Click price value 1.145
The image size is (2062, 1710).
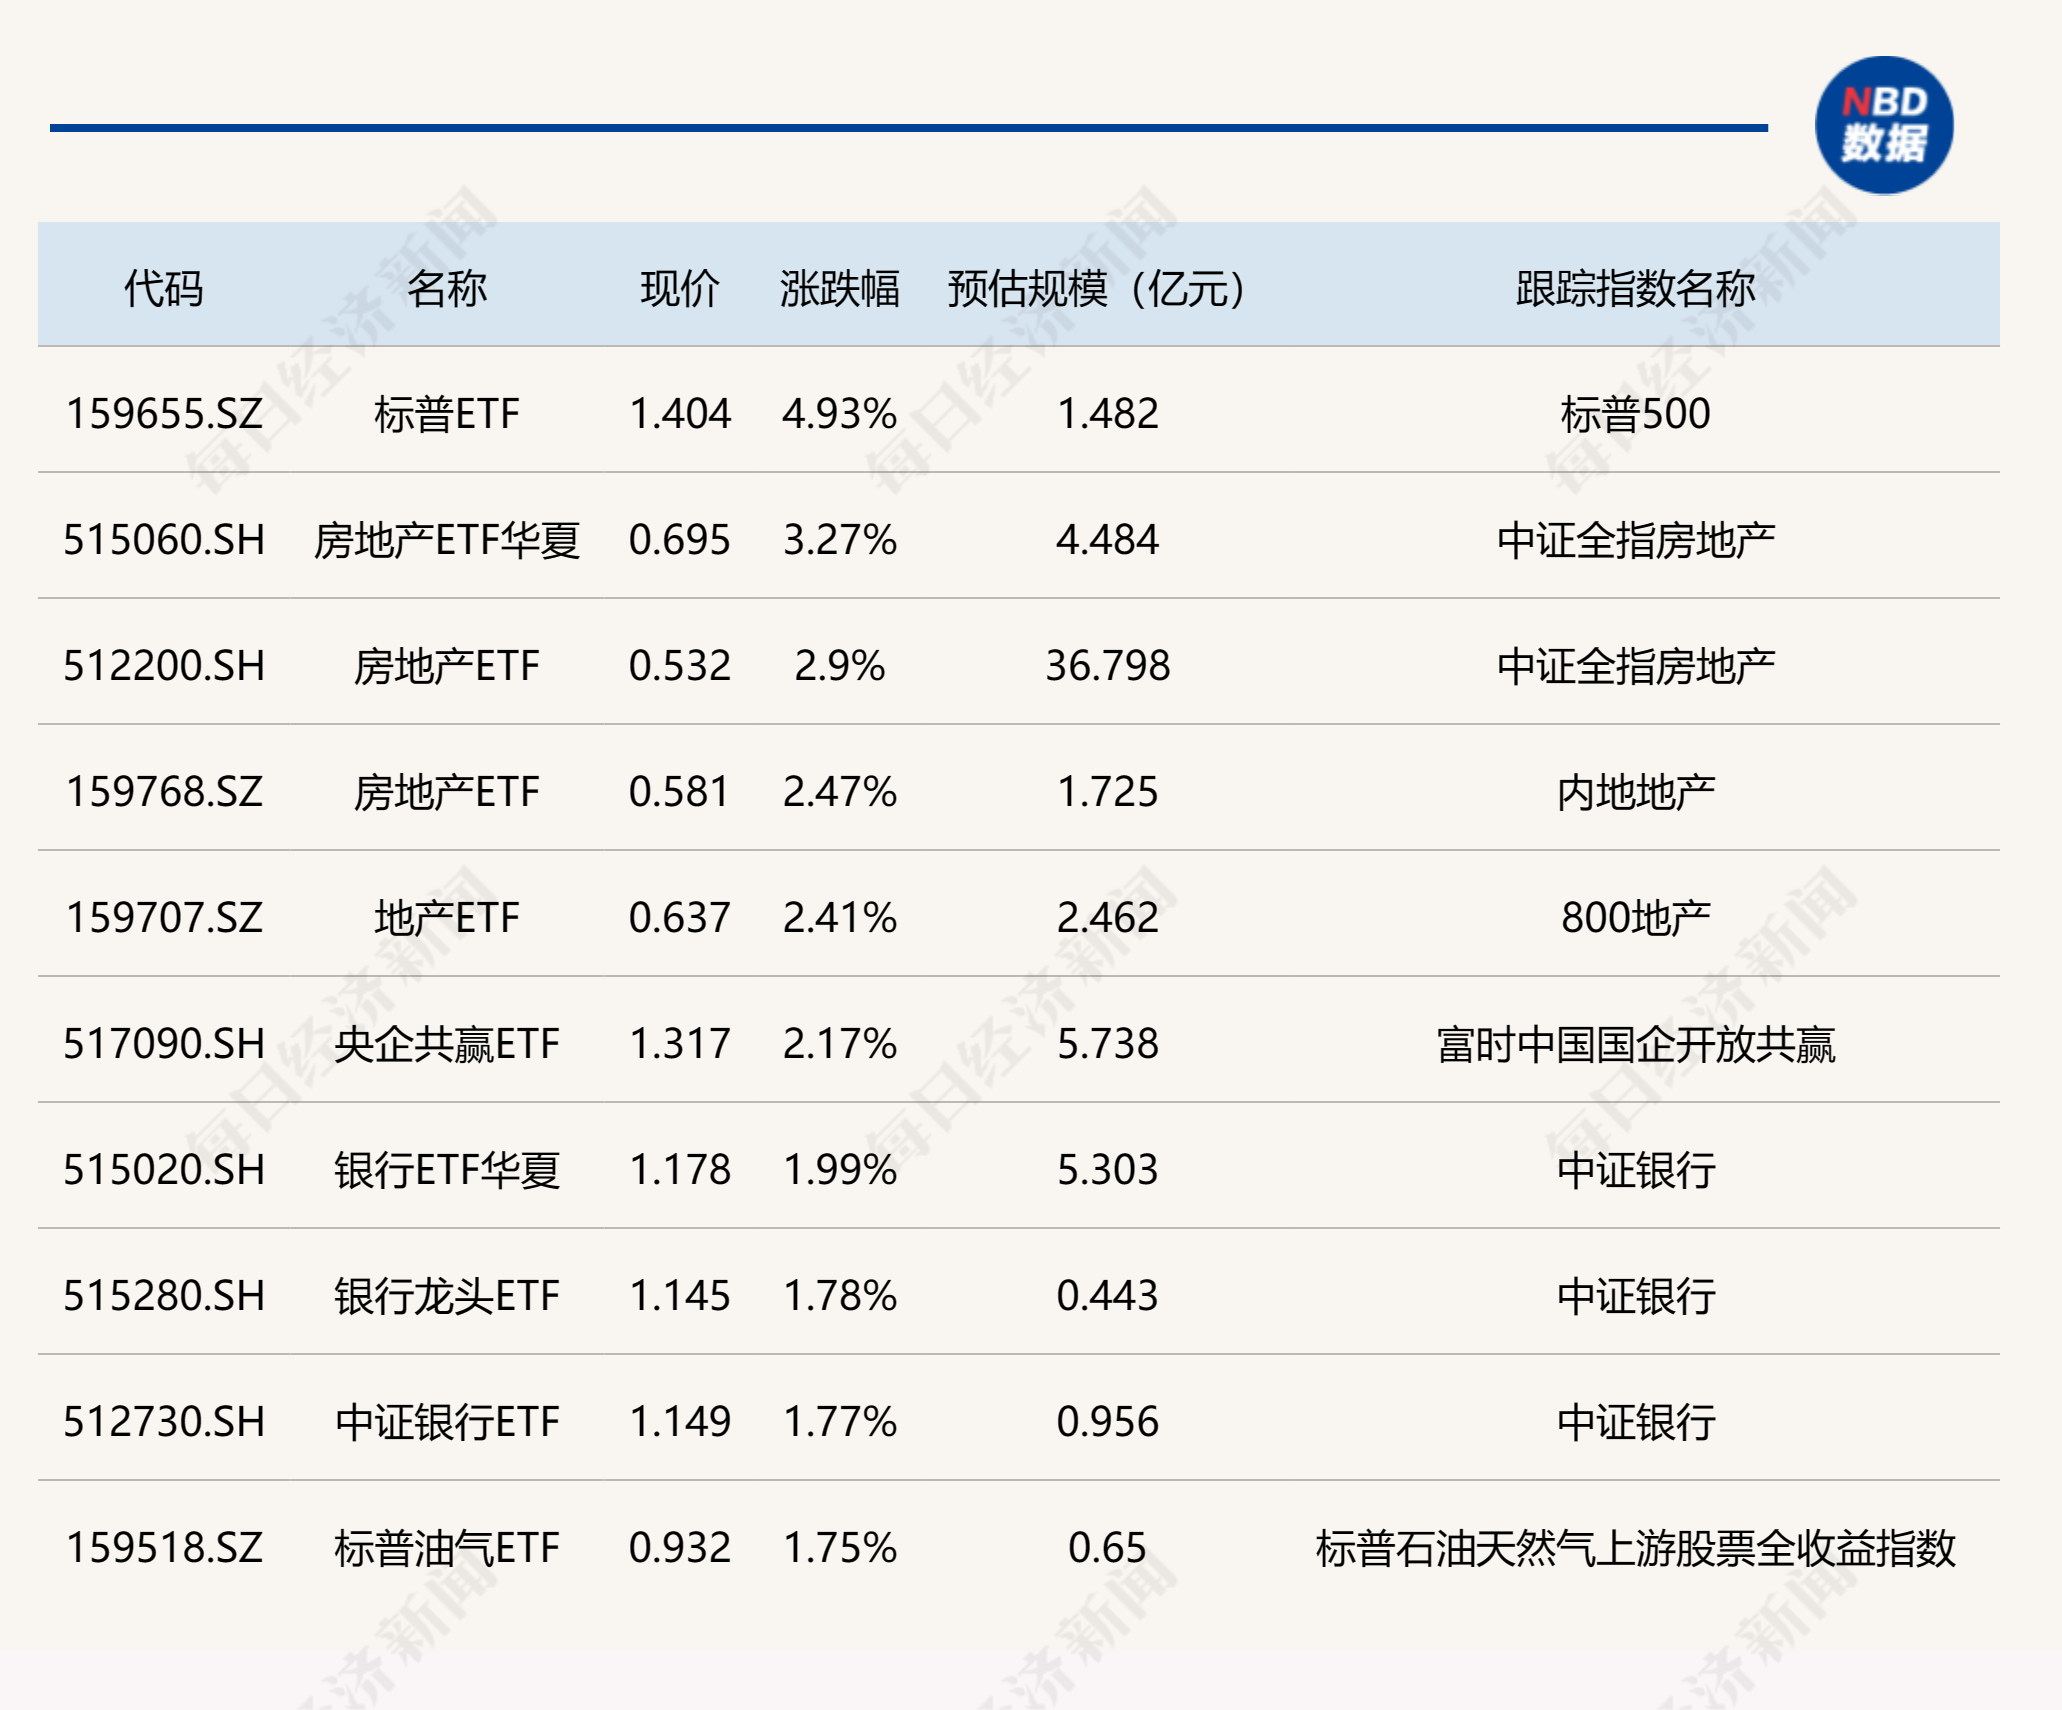coord(680,1296)
